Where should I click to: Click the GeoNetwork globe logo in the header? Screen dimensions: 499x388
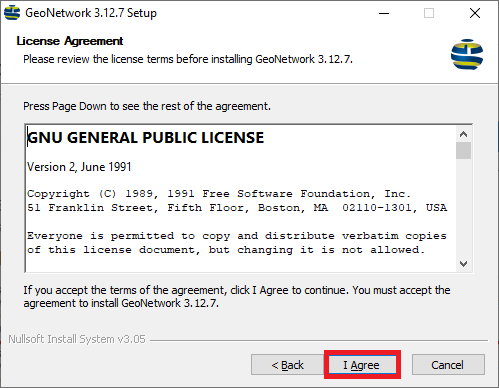coord(467,54)
